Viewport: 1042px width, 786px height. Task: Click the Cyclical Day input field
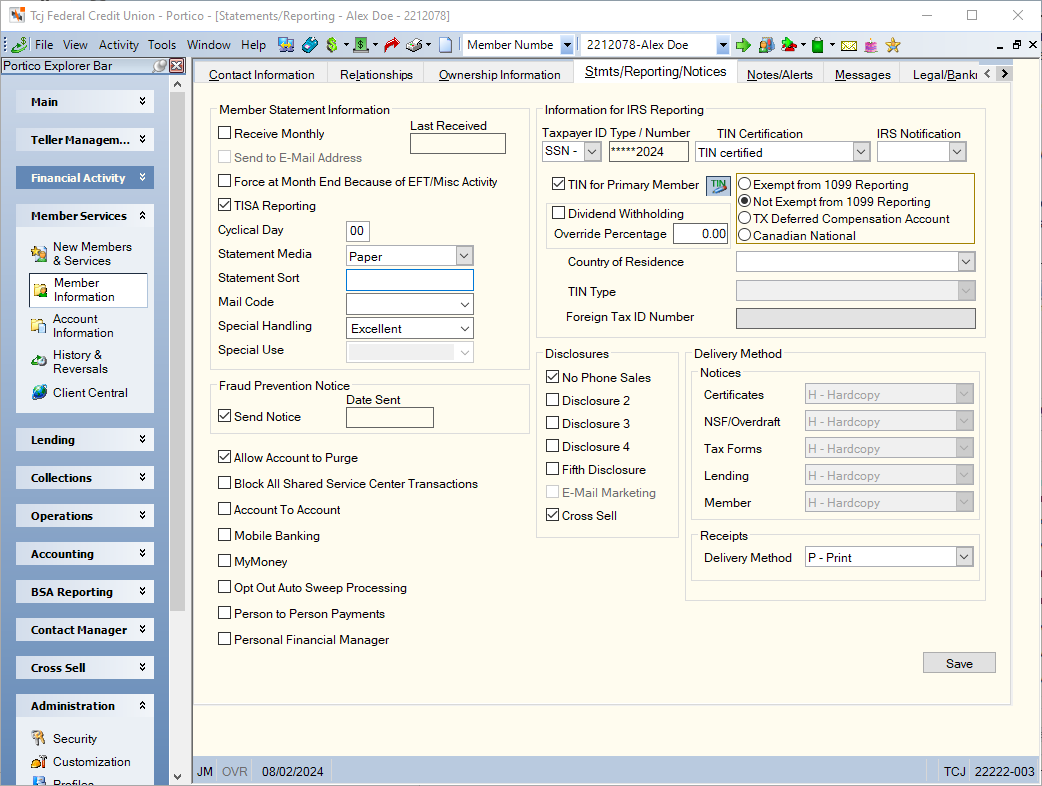[x=358, y=231]
